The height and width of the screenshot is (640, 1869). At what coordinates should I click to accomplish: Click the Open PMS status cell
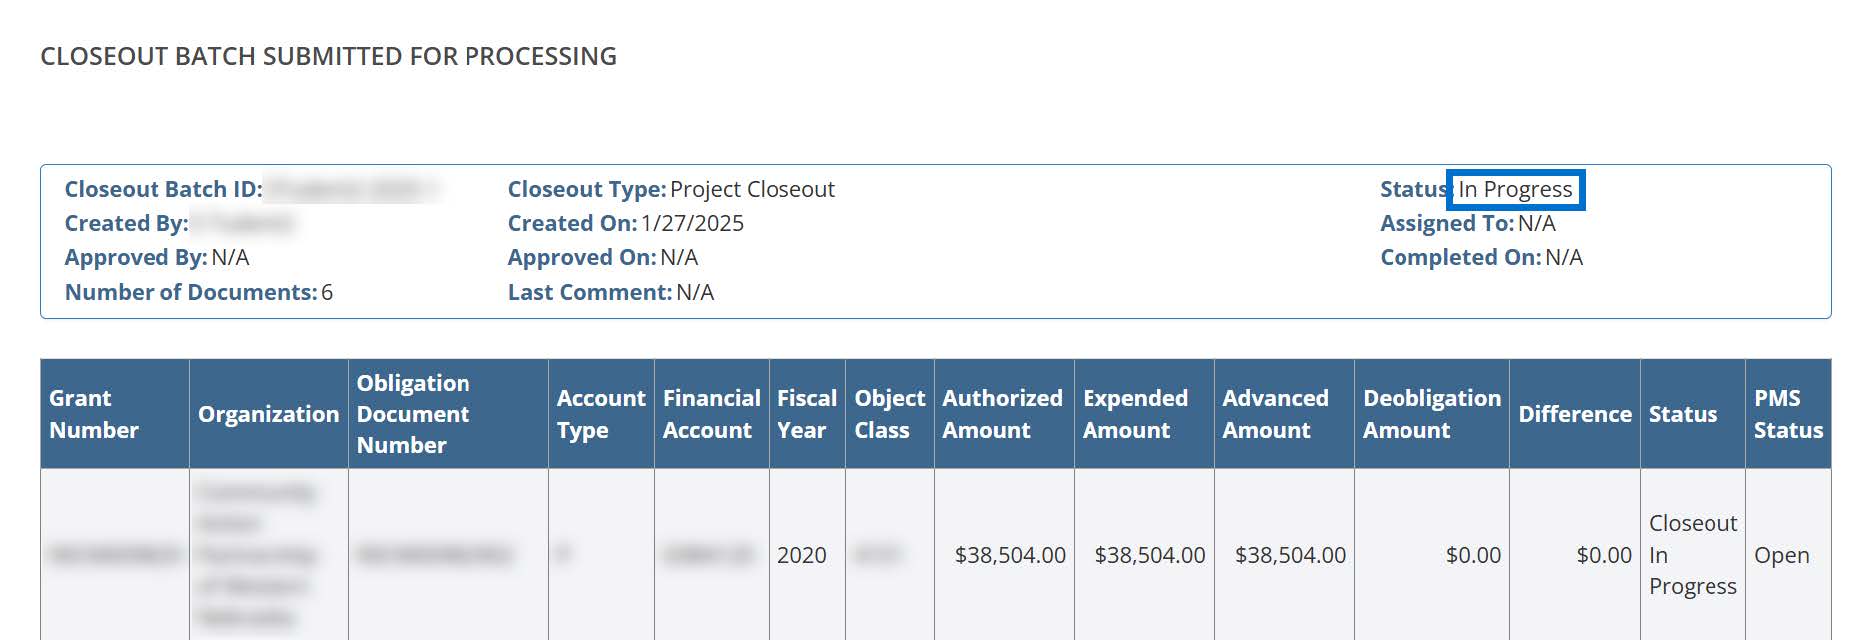coord(1781,555)
